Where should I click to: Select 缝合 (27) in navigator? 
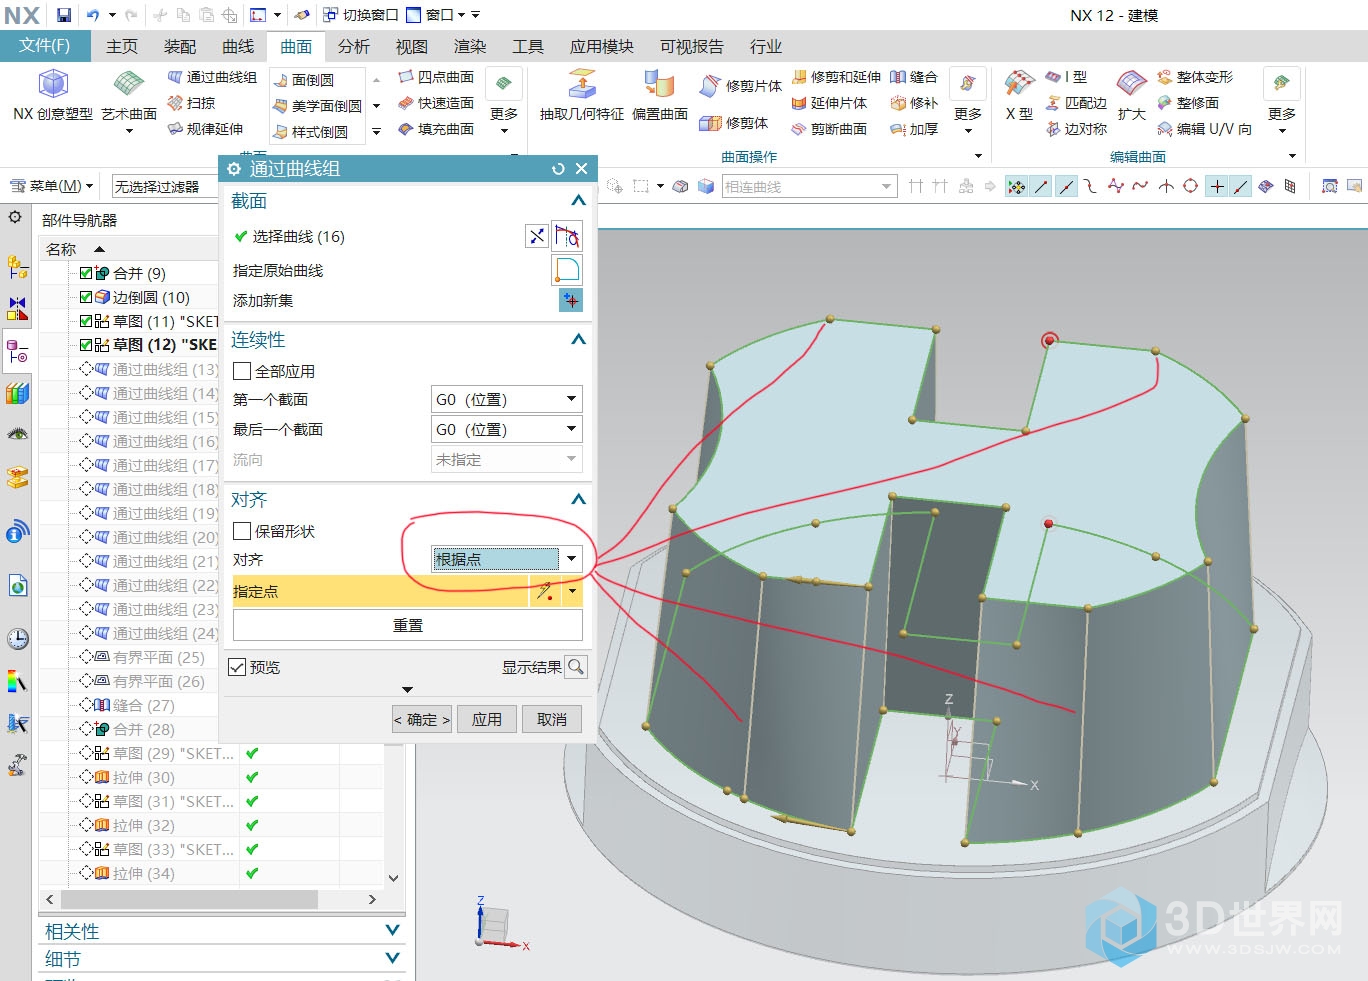[143, 705]
